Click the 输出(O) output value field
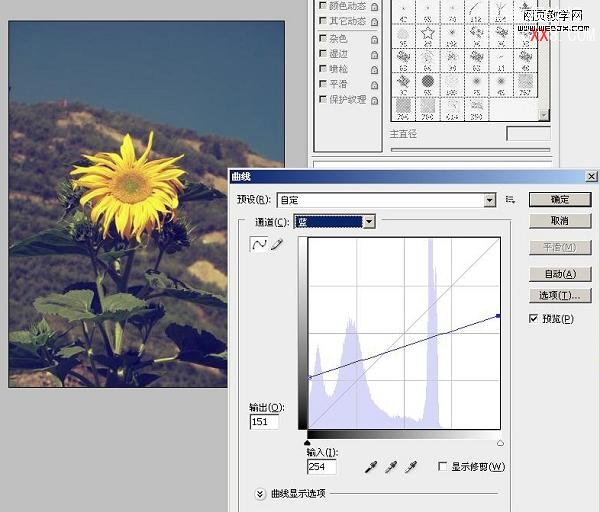Image resolution: width=600 pixels, height=512 pixels. point(264,422)
